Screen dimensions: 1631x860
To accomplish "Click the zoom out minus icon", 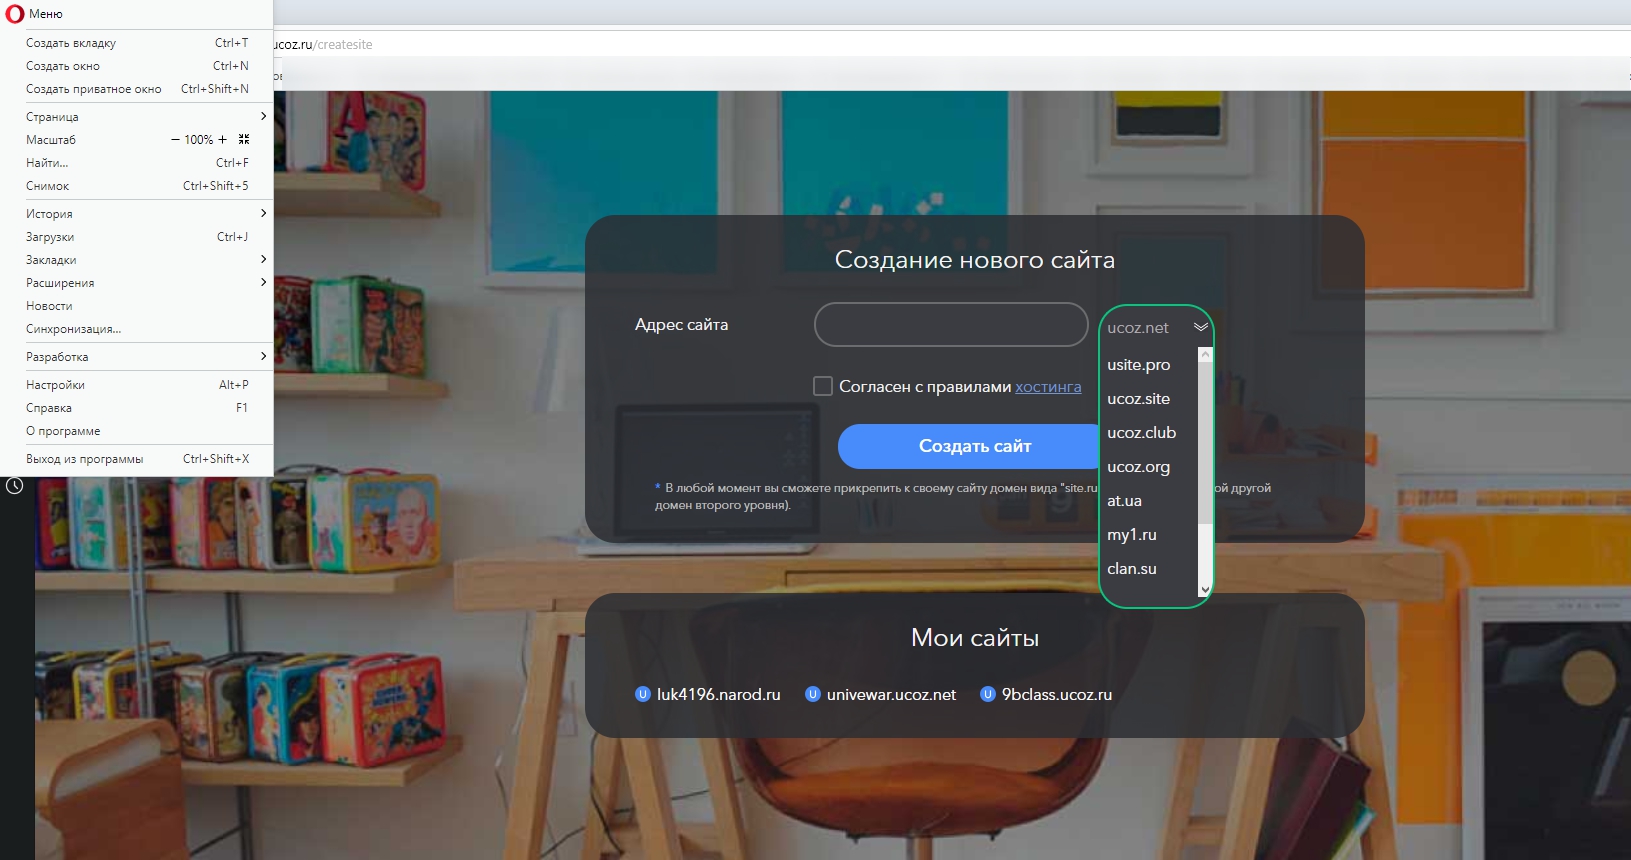I will [176, 140].
